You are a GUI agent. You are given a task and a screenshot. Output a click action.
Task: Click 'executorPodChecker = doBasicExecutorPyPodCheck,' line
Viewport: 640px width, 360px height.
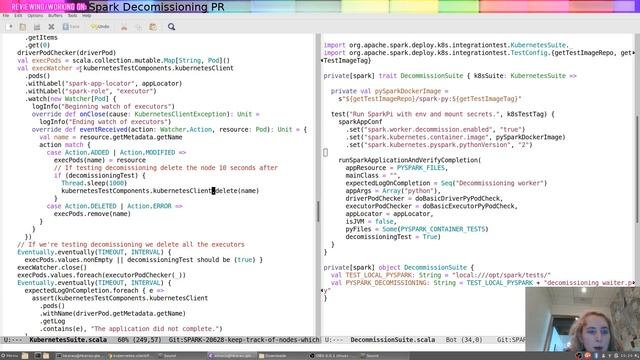431,206
